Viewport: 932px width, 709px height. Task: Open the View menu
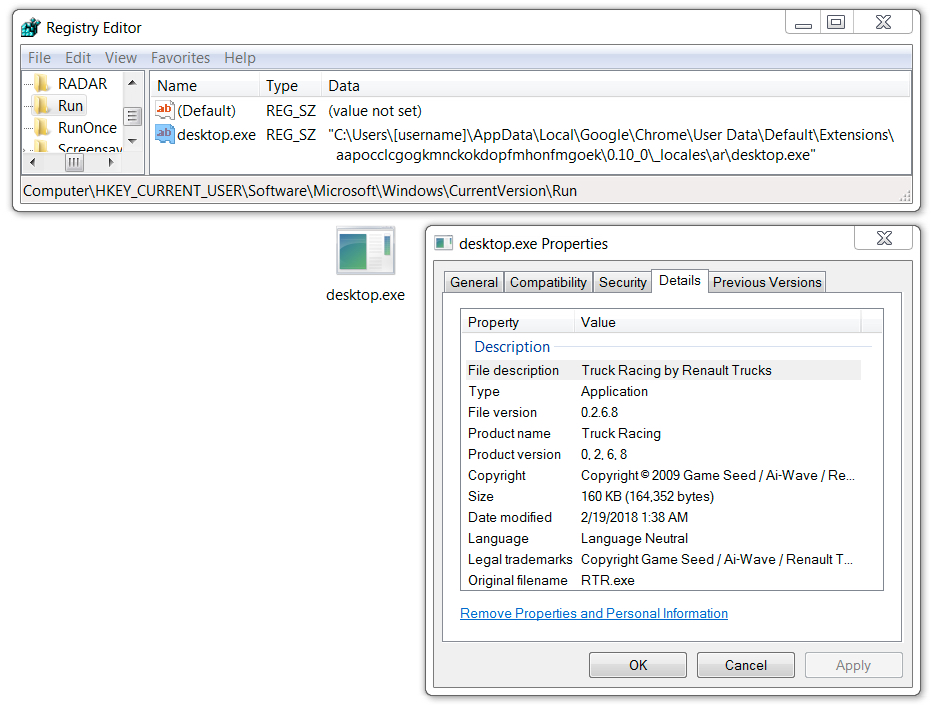pos(121,58)
